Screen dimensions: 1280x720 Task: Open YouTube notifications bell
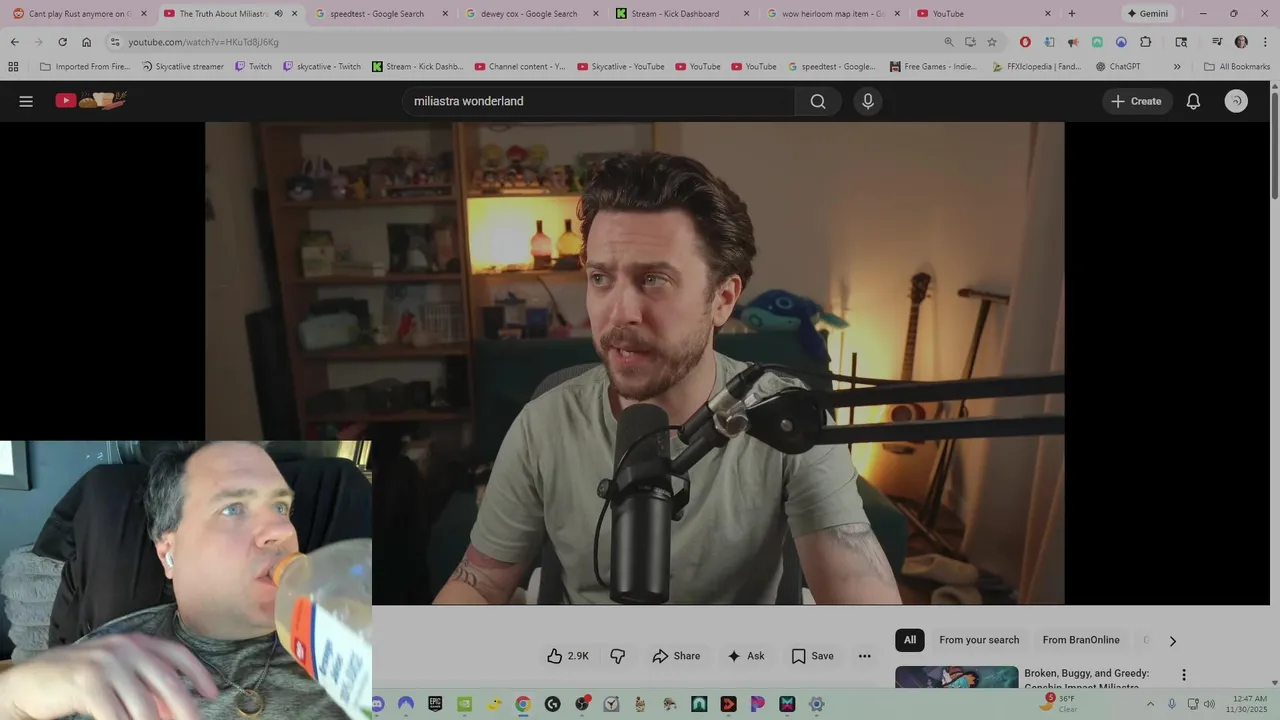click(x=1193, y=101)
